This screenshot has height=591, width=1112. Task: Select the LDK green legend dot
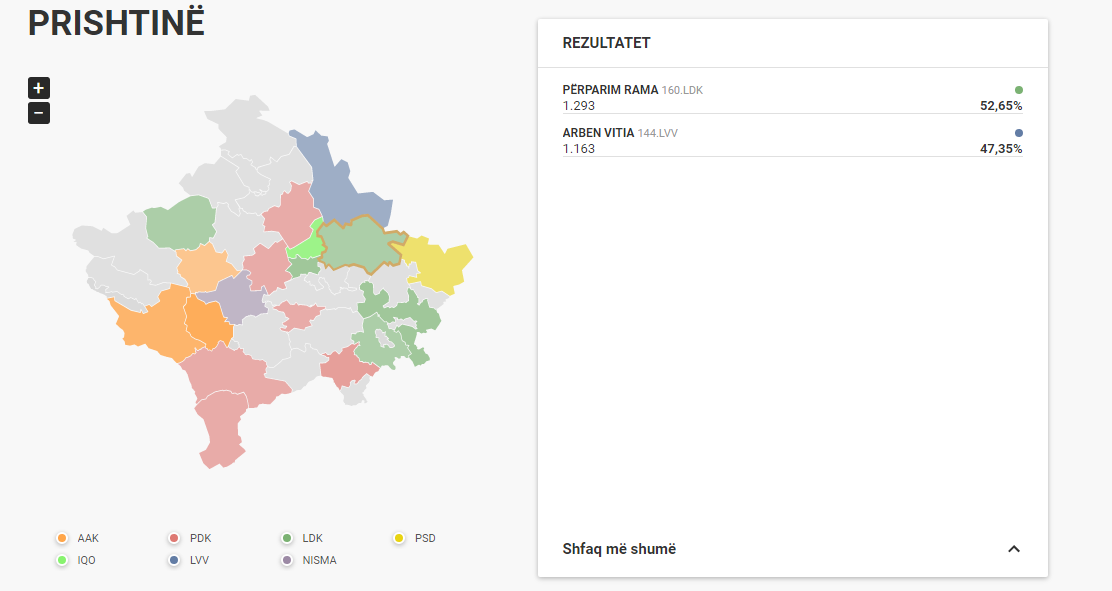[287, 538]
